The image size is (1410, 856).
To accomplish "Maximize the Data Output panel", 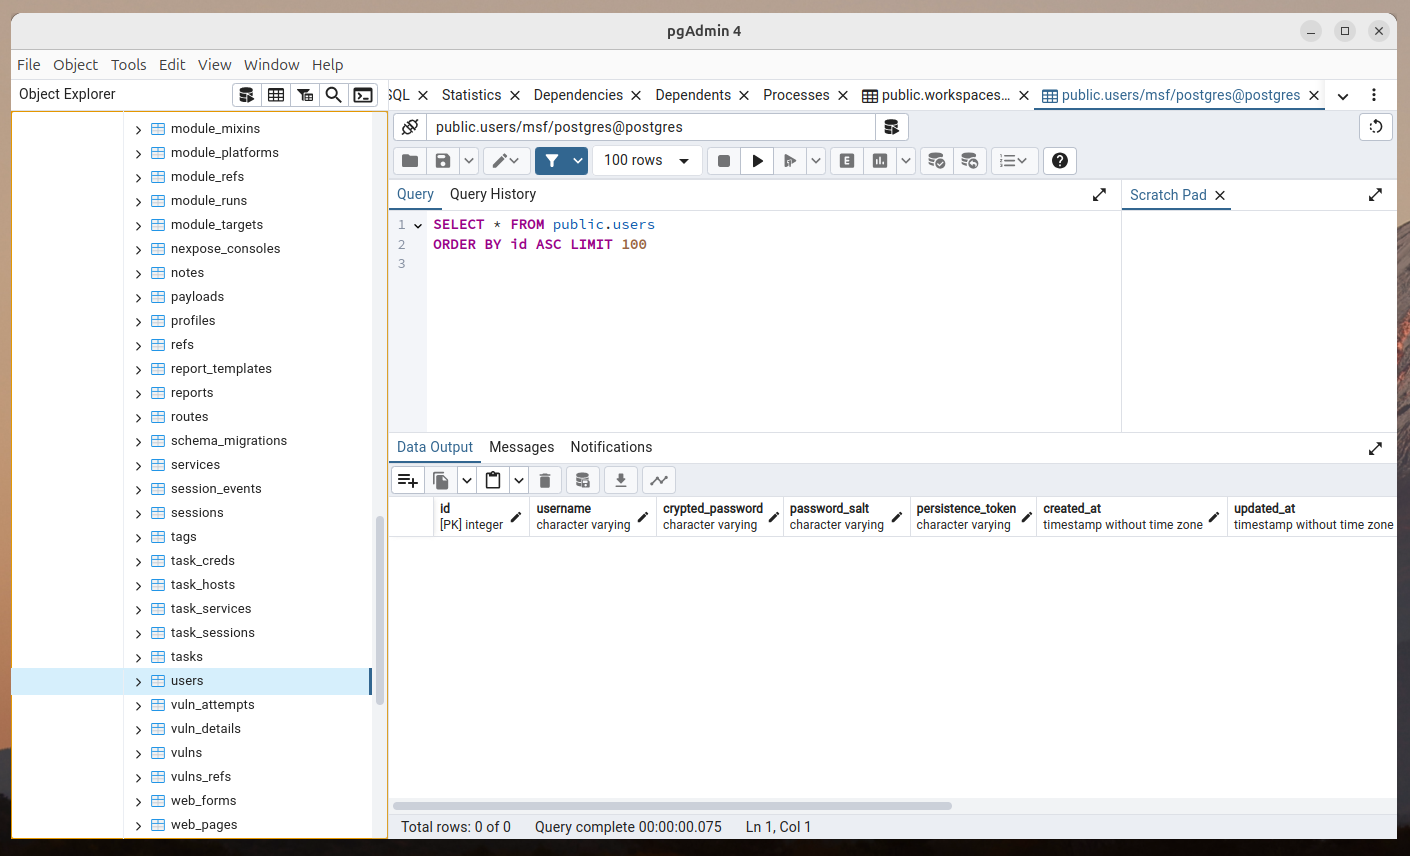I will pyautogui.click(x=1375, y=448).
